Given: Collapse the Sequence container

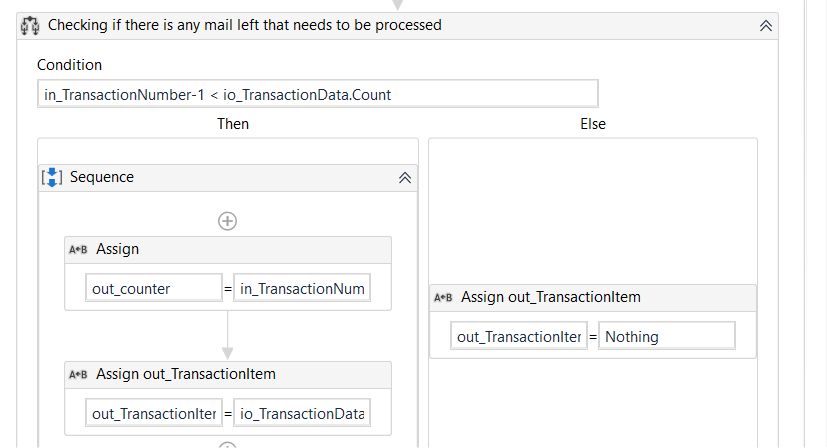Looking at the screenshot, I should (x=405, y=178).
